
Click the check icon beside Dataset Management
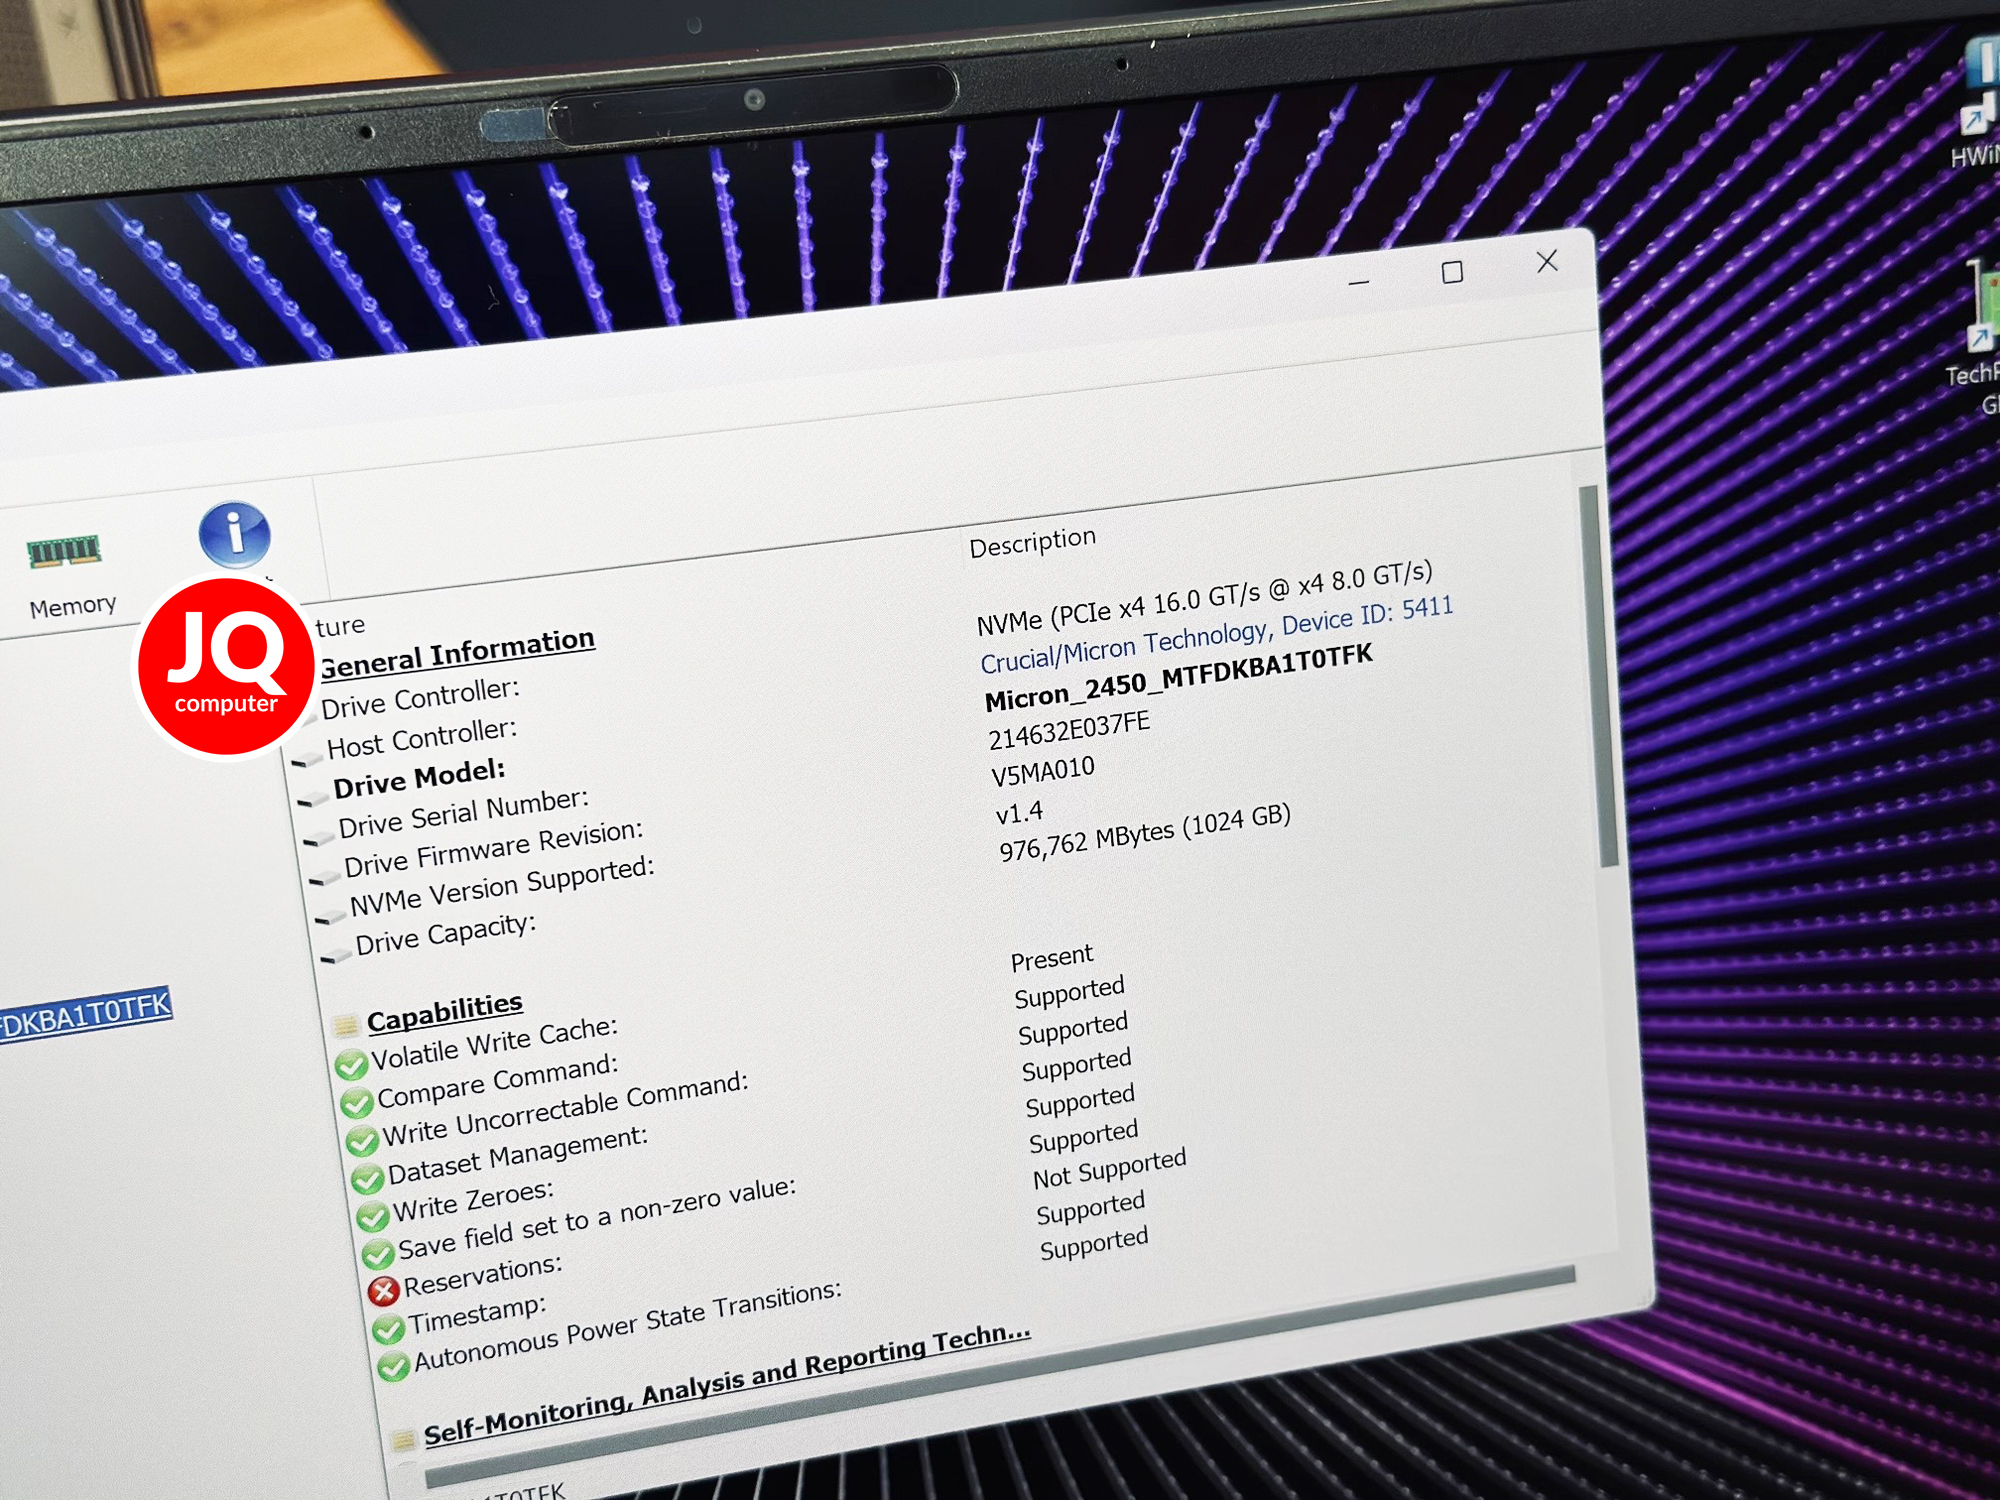(367, 1179)
